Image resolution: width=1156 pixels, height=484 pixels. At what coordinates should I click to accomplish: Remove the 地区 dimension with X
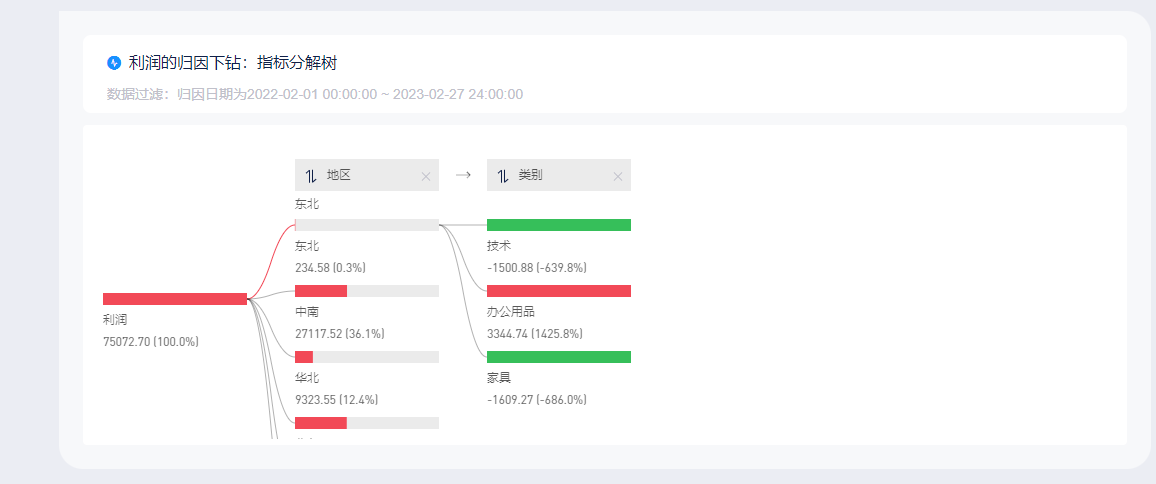tap(425, 177)
